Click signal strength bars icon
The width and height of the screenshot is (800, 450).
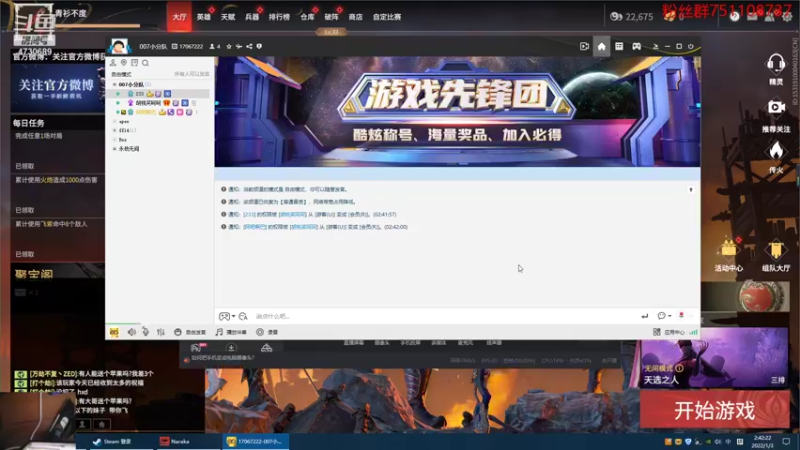[693, 332]
